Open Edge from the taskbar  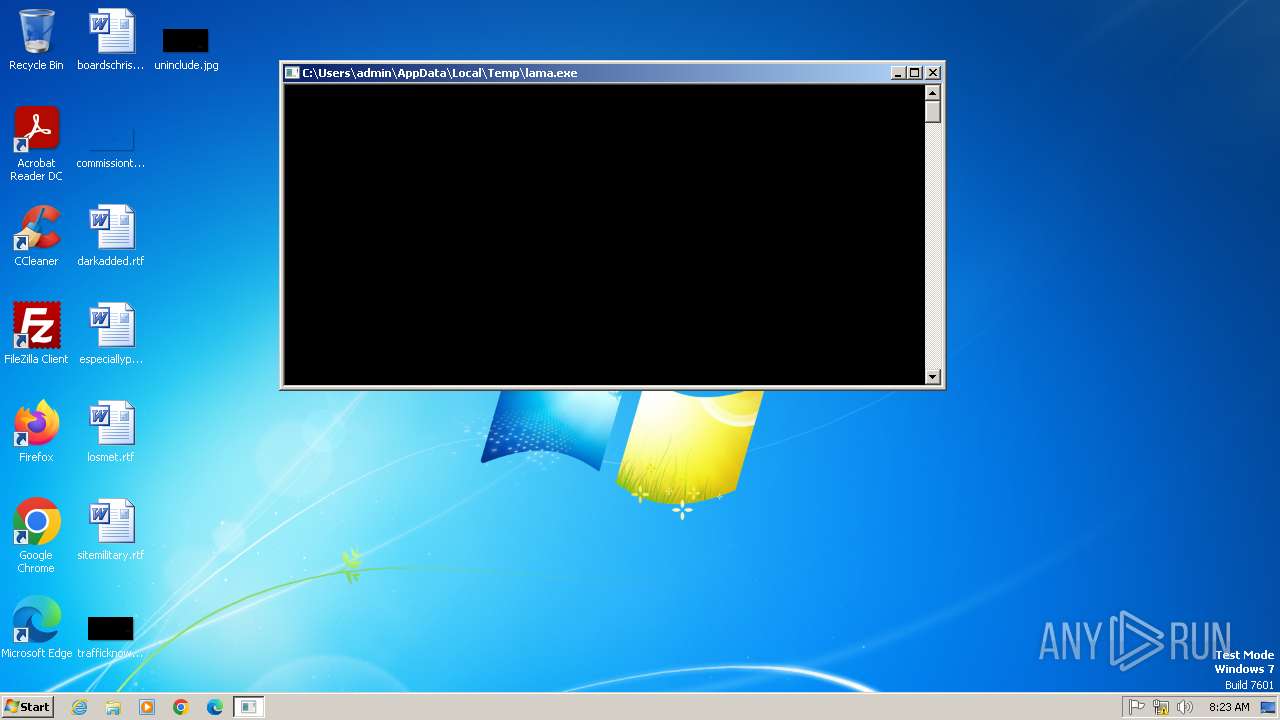point(215,707)
